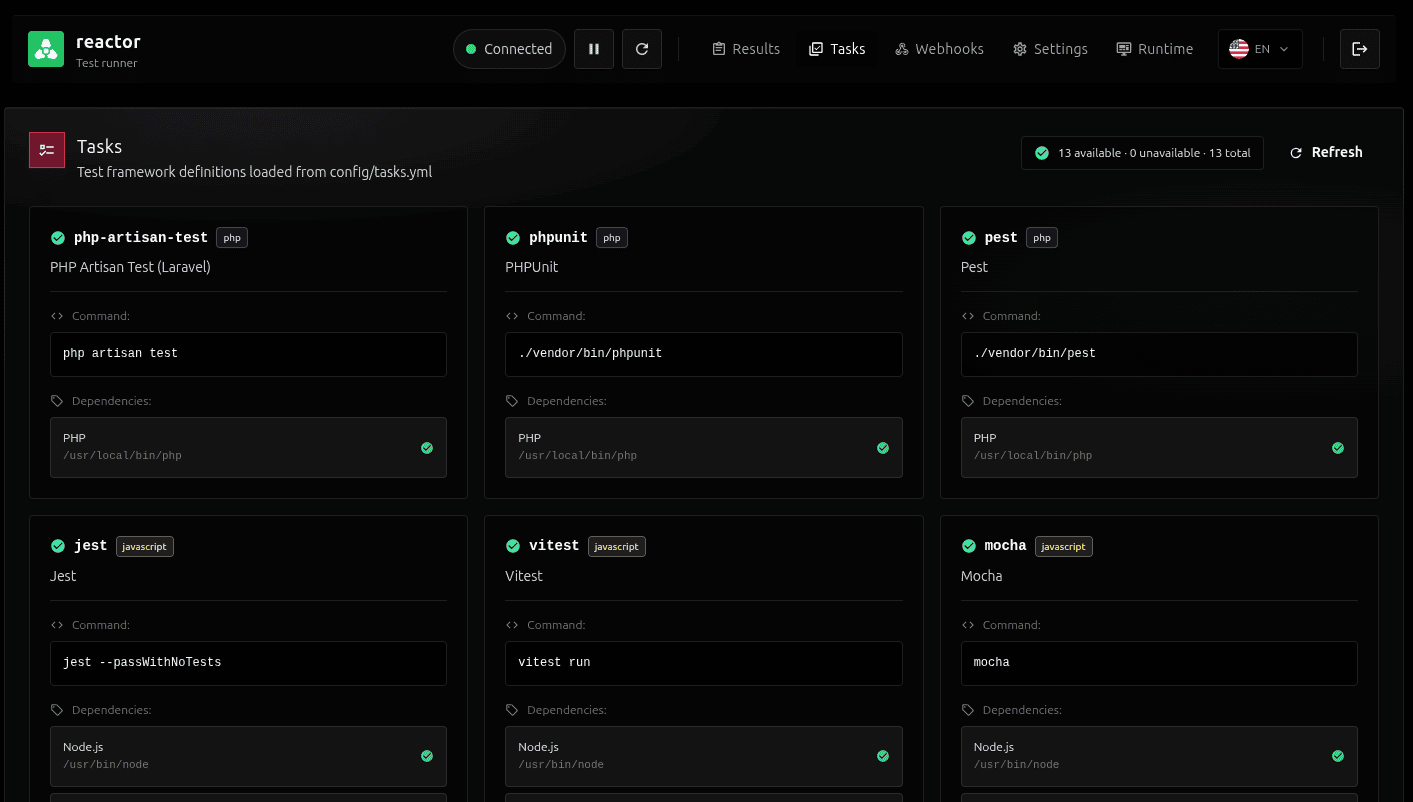
Task: Click the code icon beside jest Command label
Action: pos(57,625)
